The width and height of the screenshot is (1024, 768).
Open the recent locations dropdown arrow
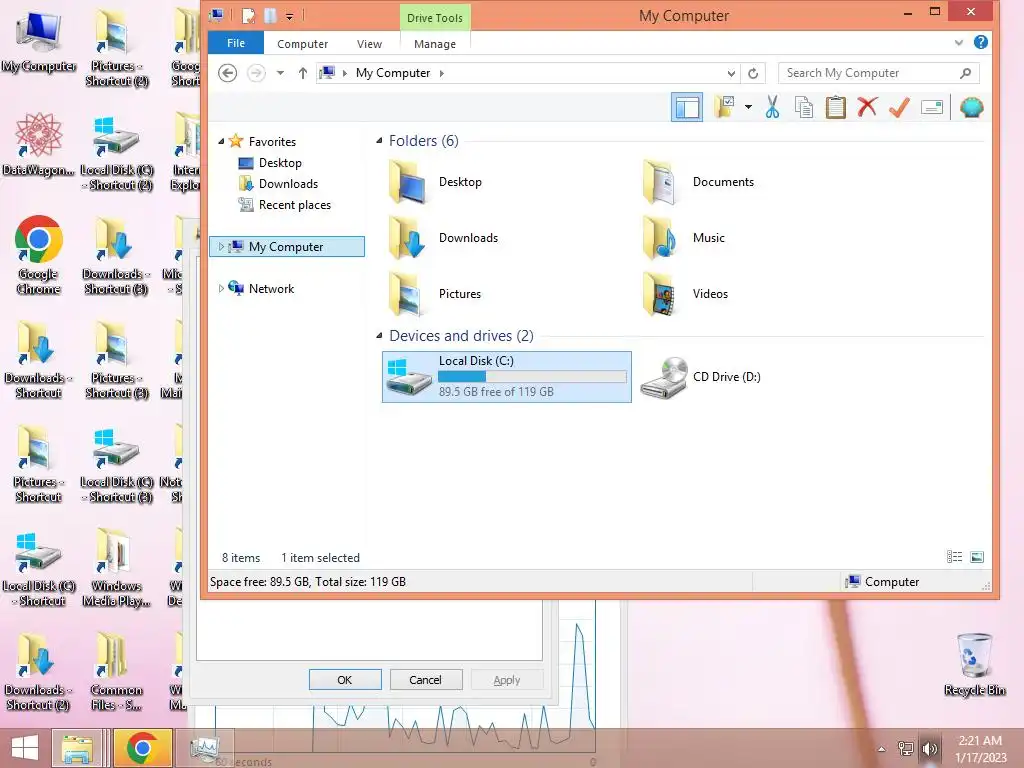[x=280, y=73]
